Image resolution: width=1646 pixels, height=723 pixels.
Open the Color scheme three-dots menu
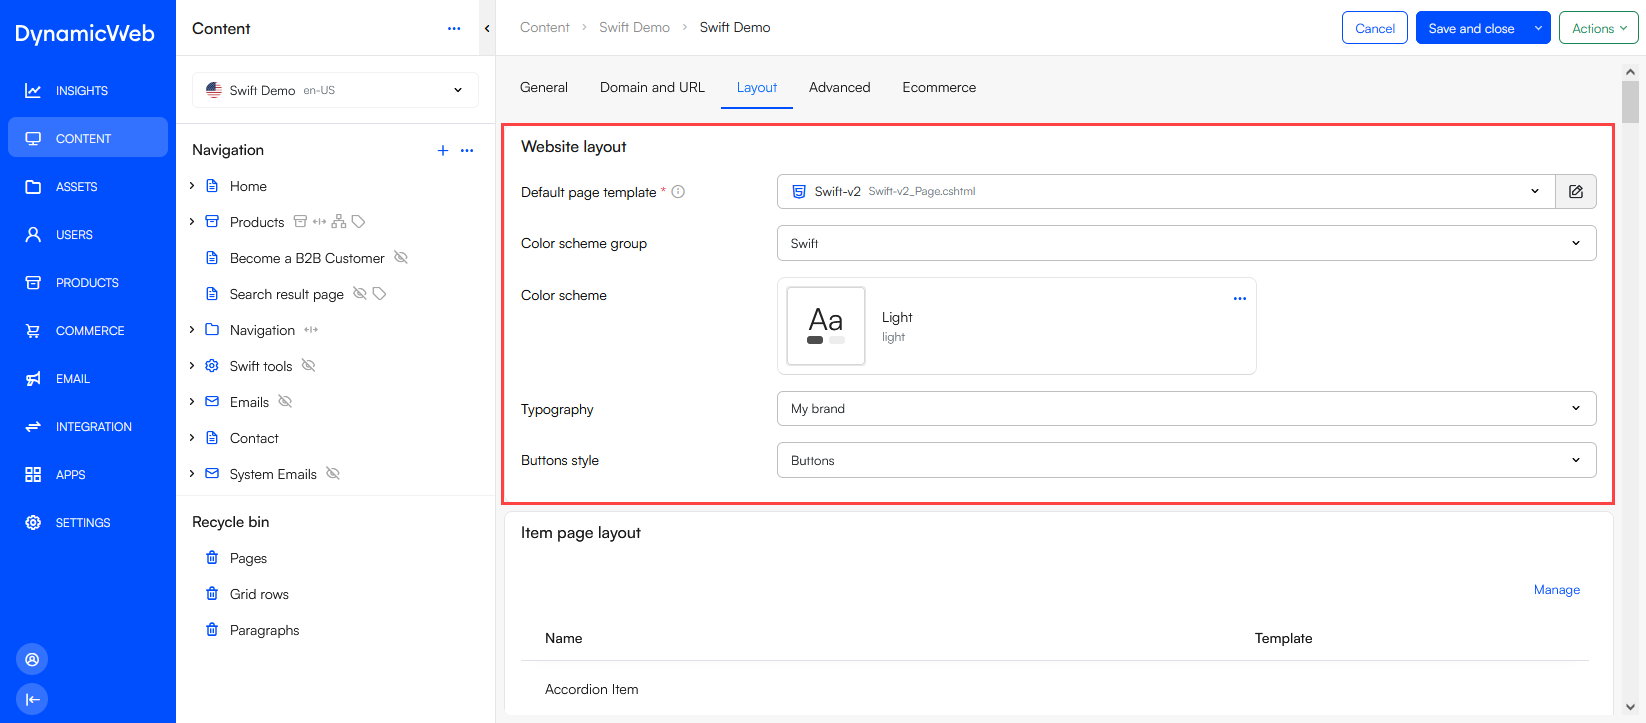tap(1239, 299)
